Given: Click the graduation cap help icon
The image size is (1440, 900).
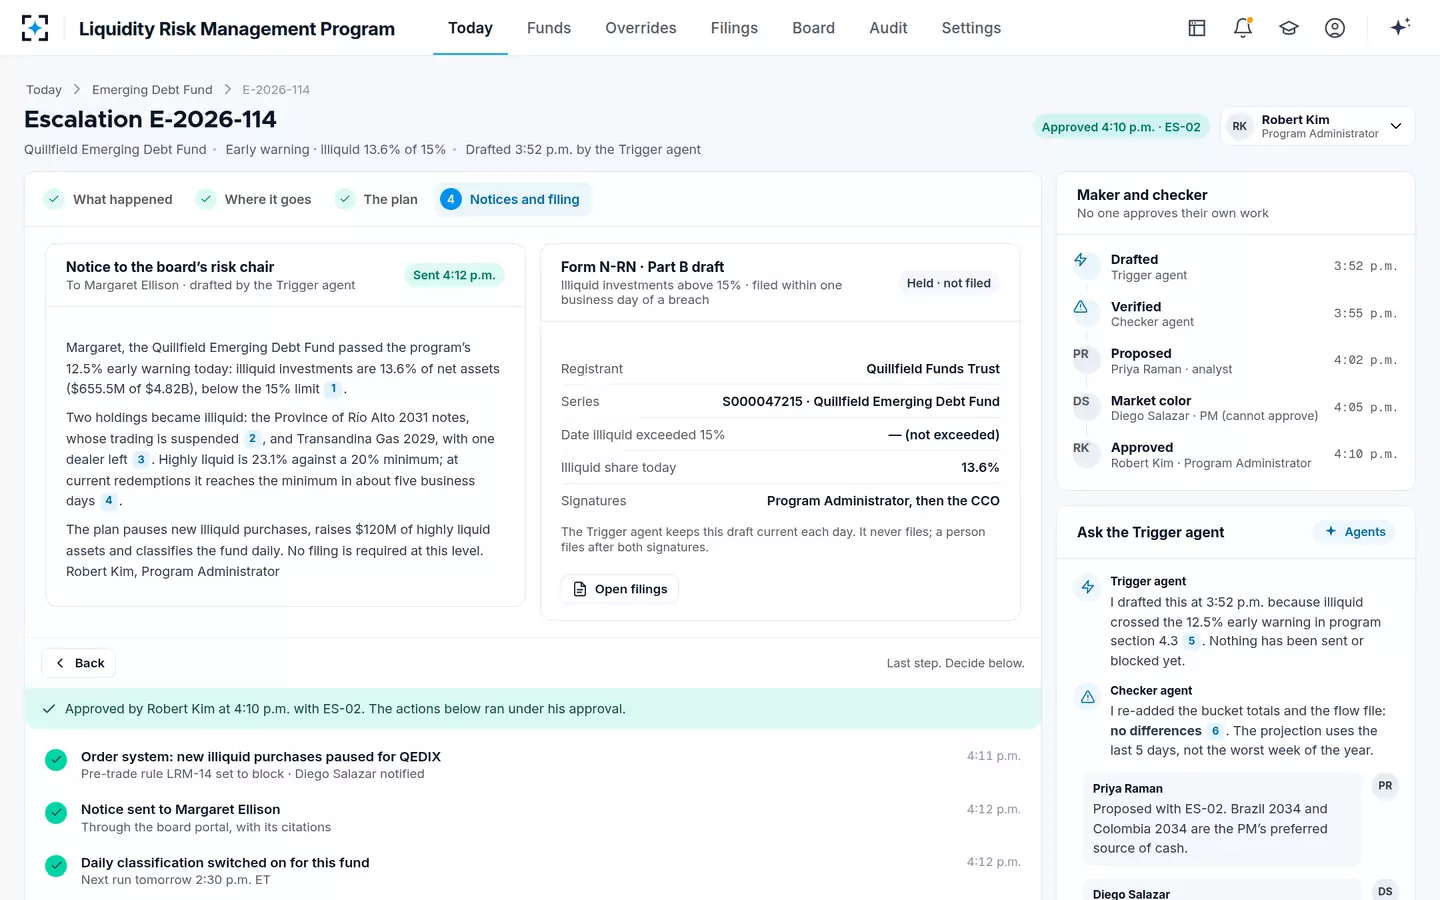Looking at the screenshot, I should point(1289,28).
